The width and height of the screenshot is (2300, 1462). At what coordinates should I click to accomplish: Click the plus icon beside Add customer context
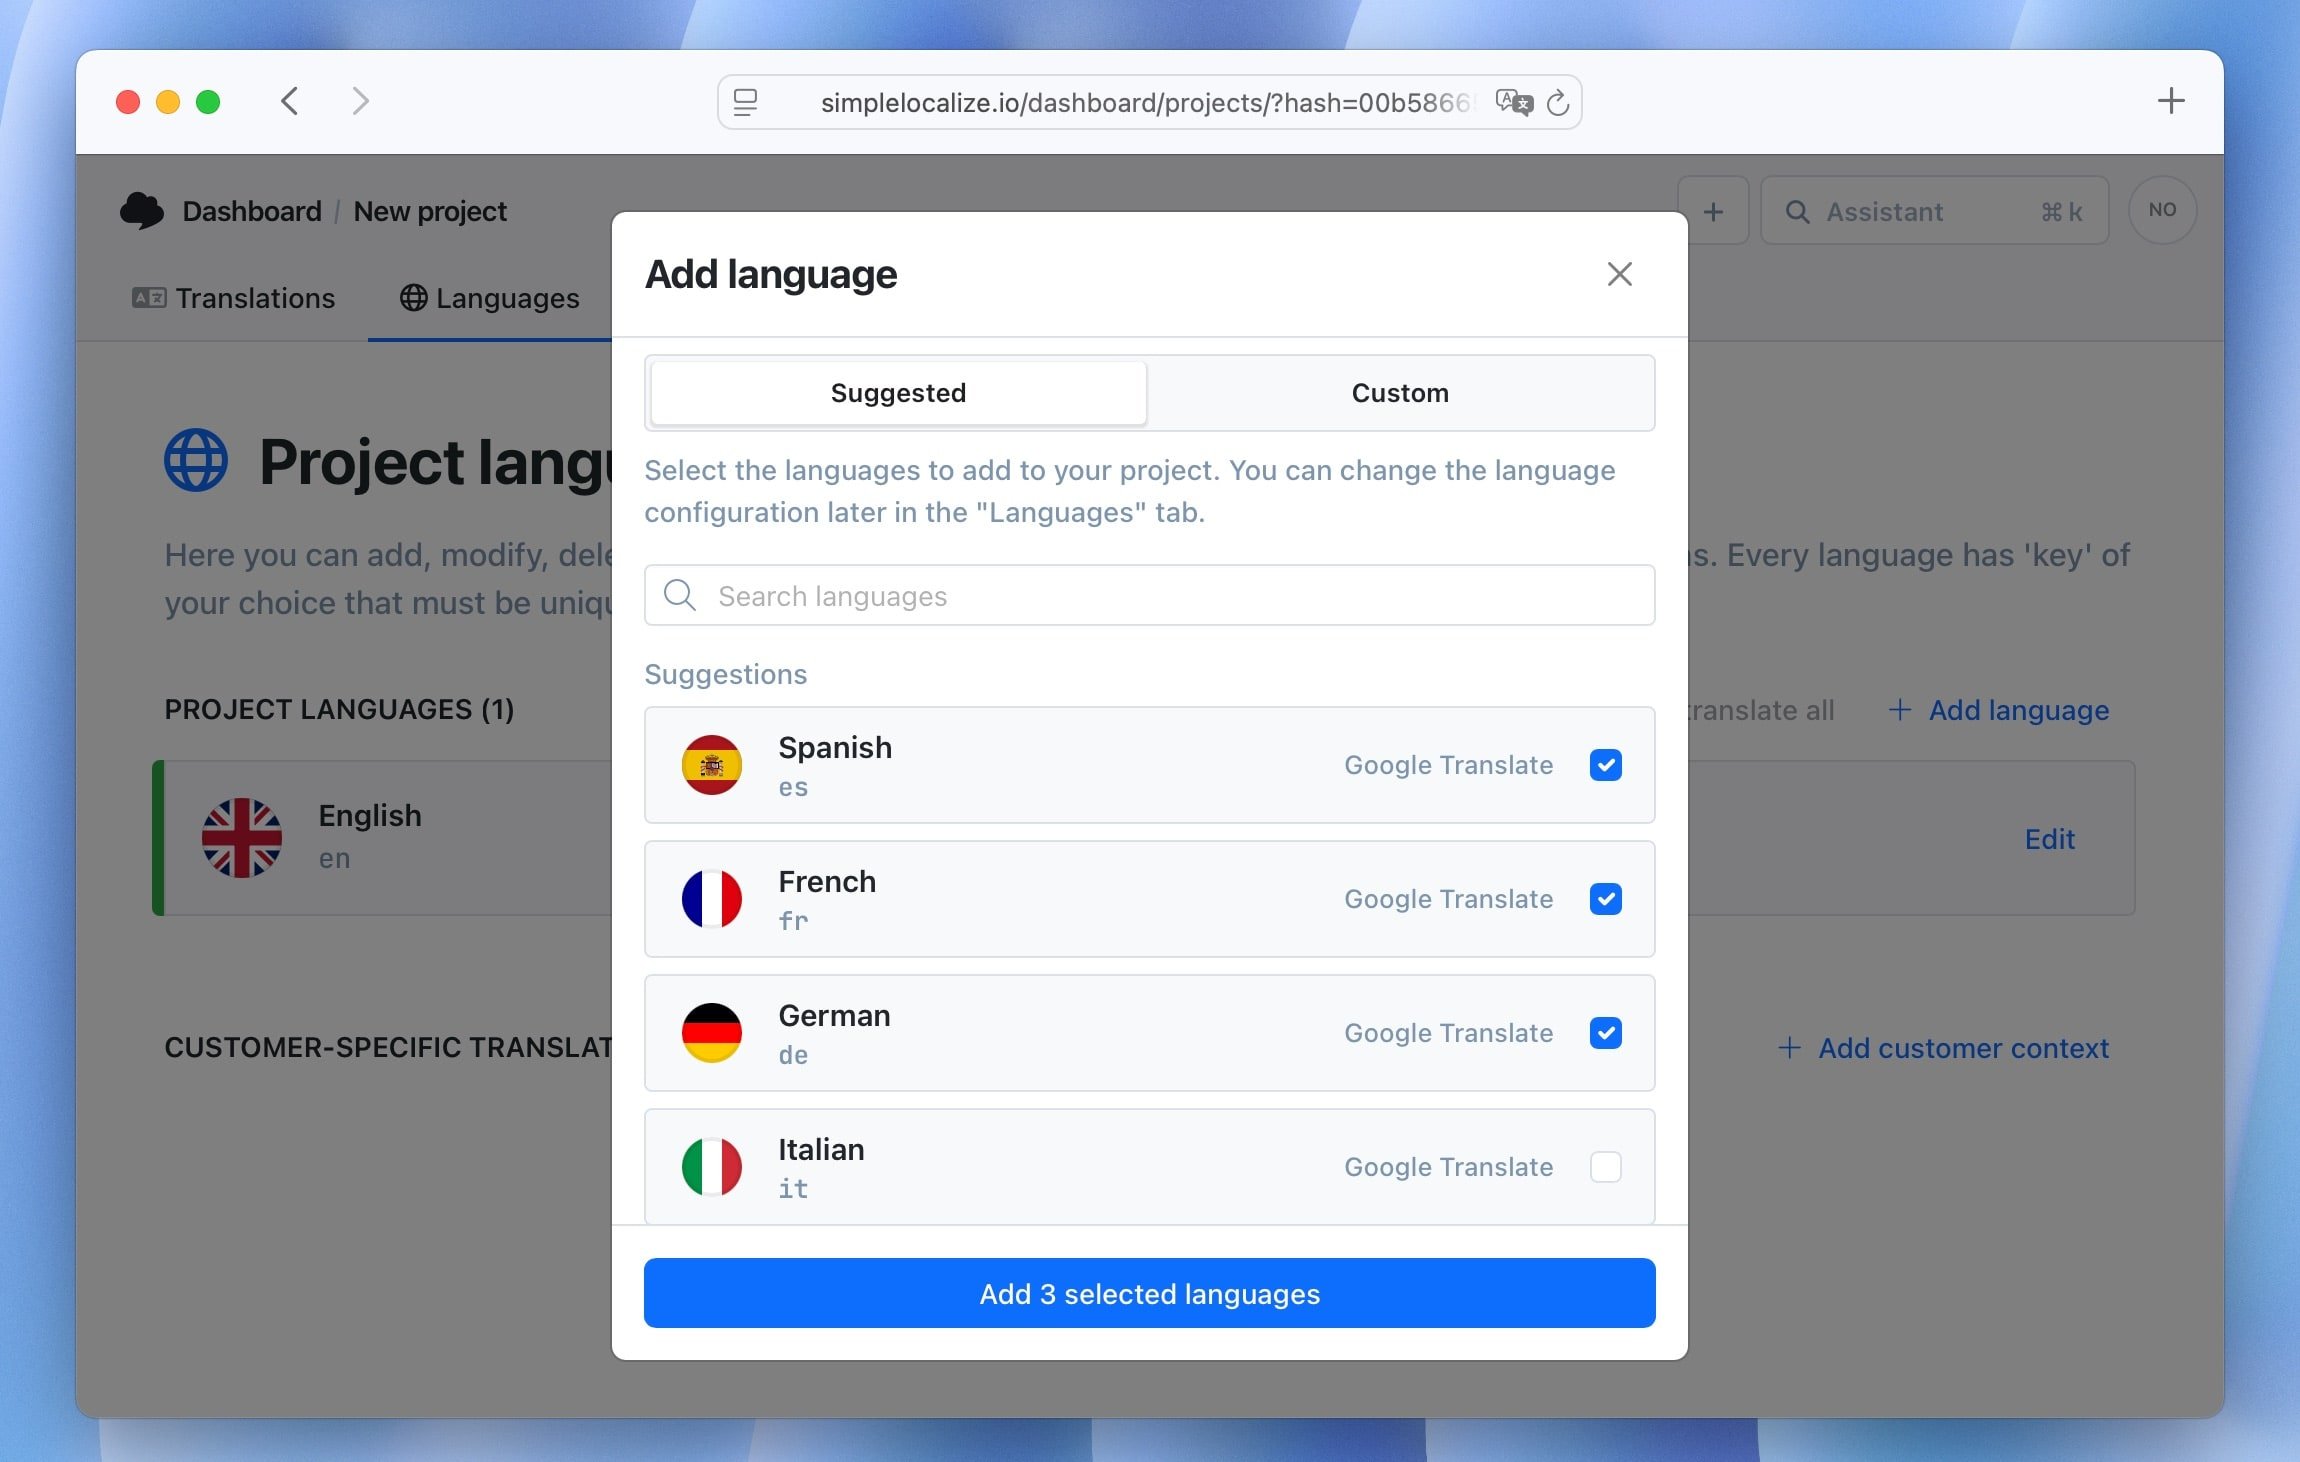pyautogui.click(x=1790, y=1048)
